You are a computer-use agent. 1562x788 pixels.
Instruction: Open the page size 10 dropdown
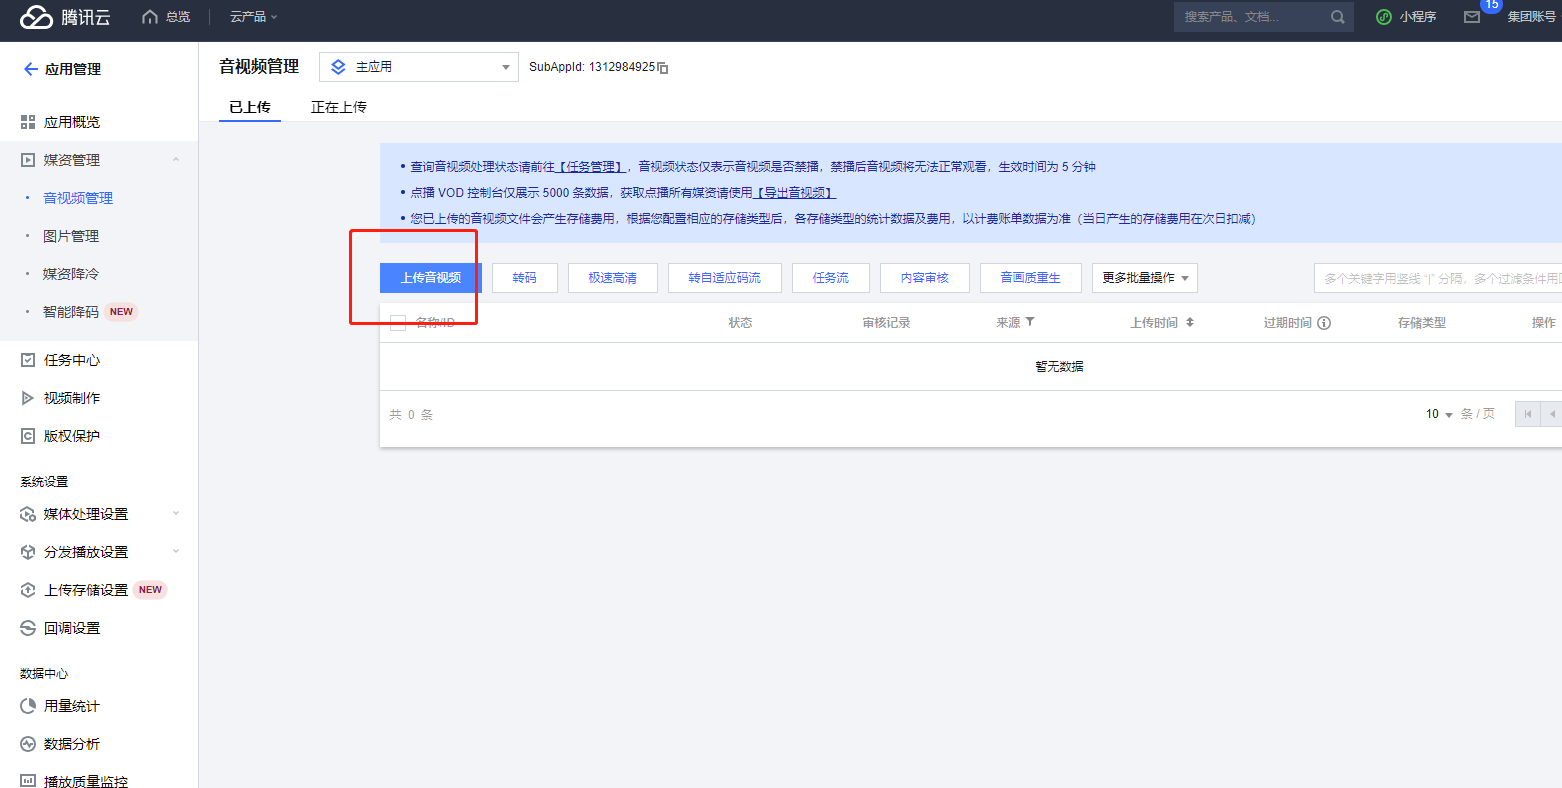(x=1439, y=414)
